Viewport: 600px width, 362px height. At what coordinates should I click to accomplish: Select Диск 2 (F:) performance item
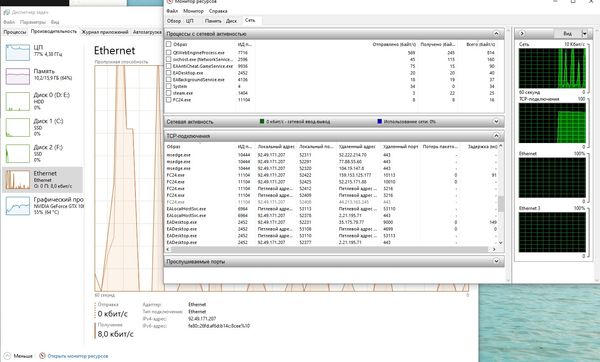42,153
